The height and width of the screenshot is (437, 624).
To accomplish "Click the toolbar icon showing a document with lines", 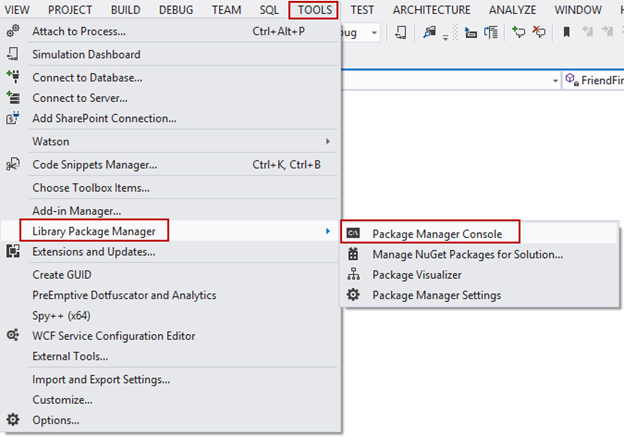I will [x=491, y=32].
